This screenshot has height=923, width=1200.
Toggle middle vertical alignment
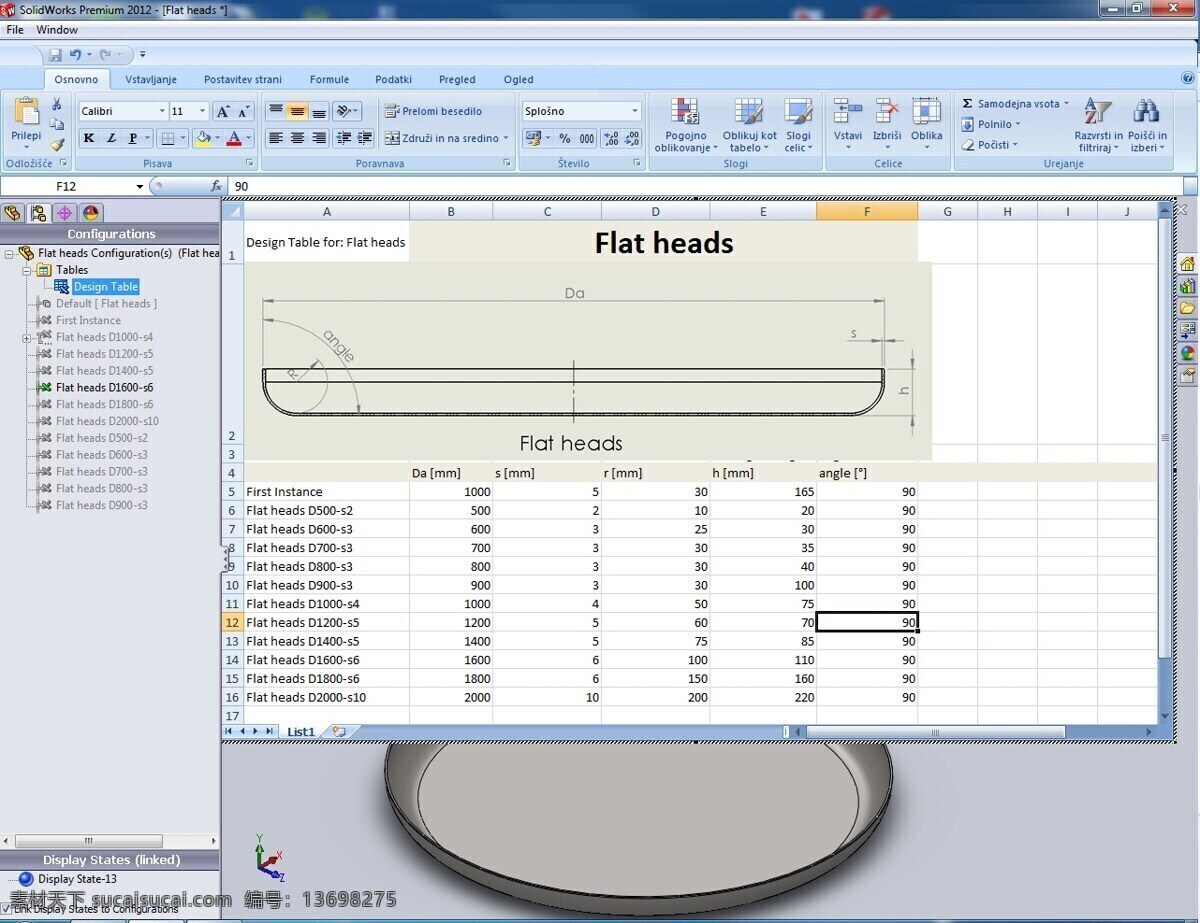(x=297, y=111)
